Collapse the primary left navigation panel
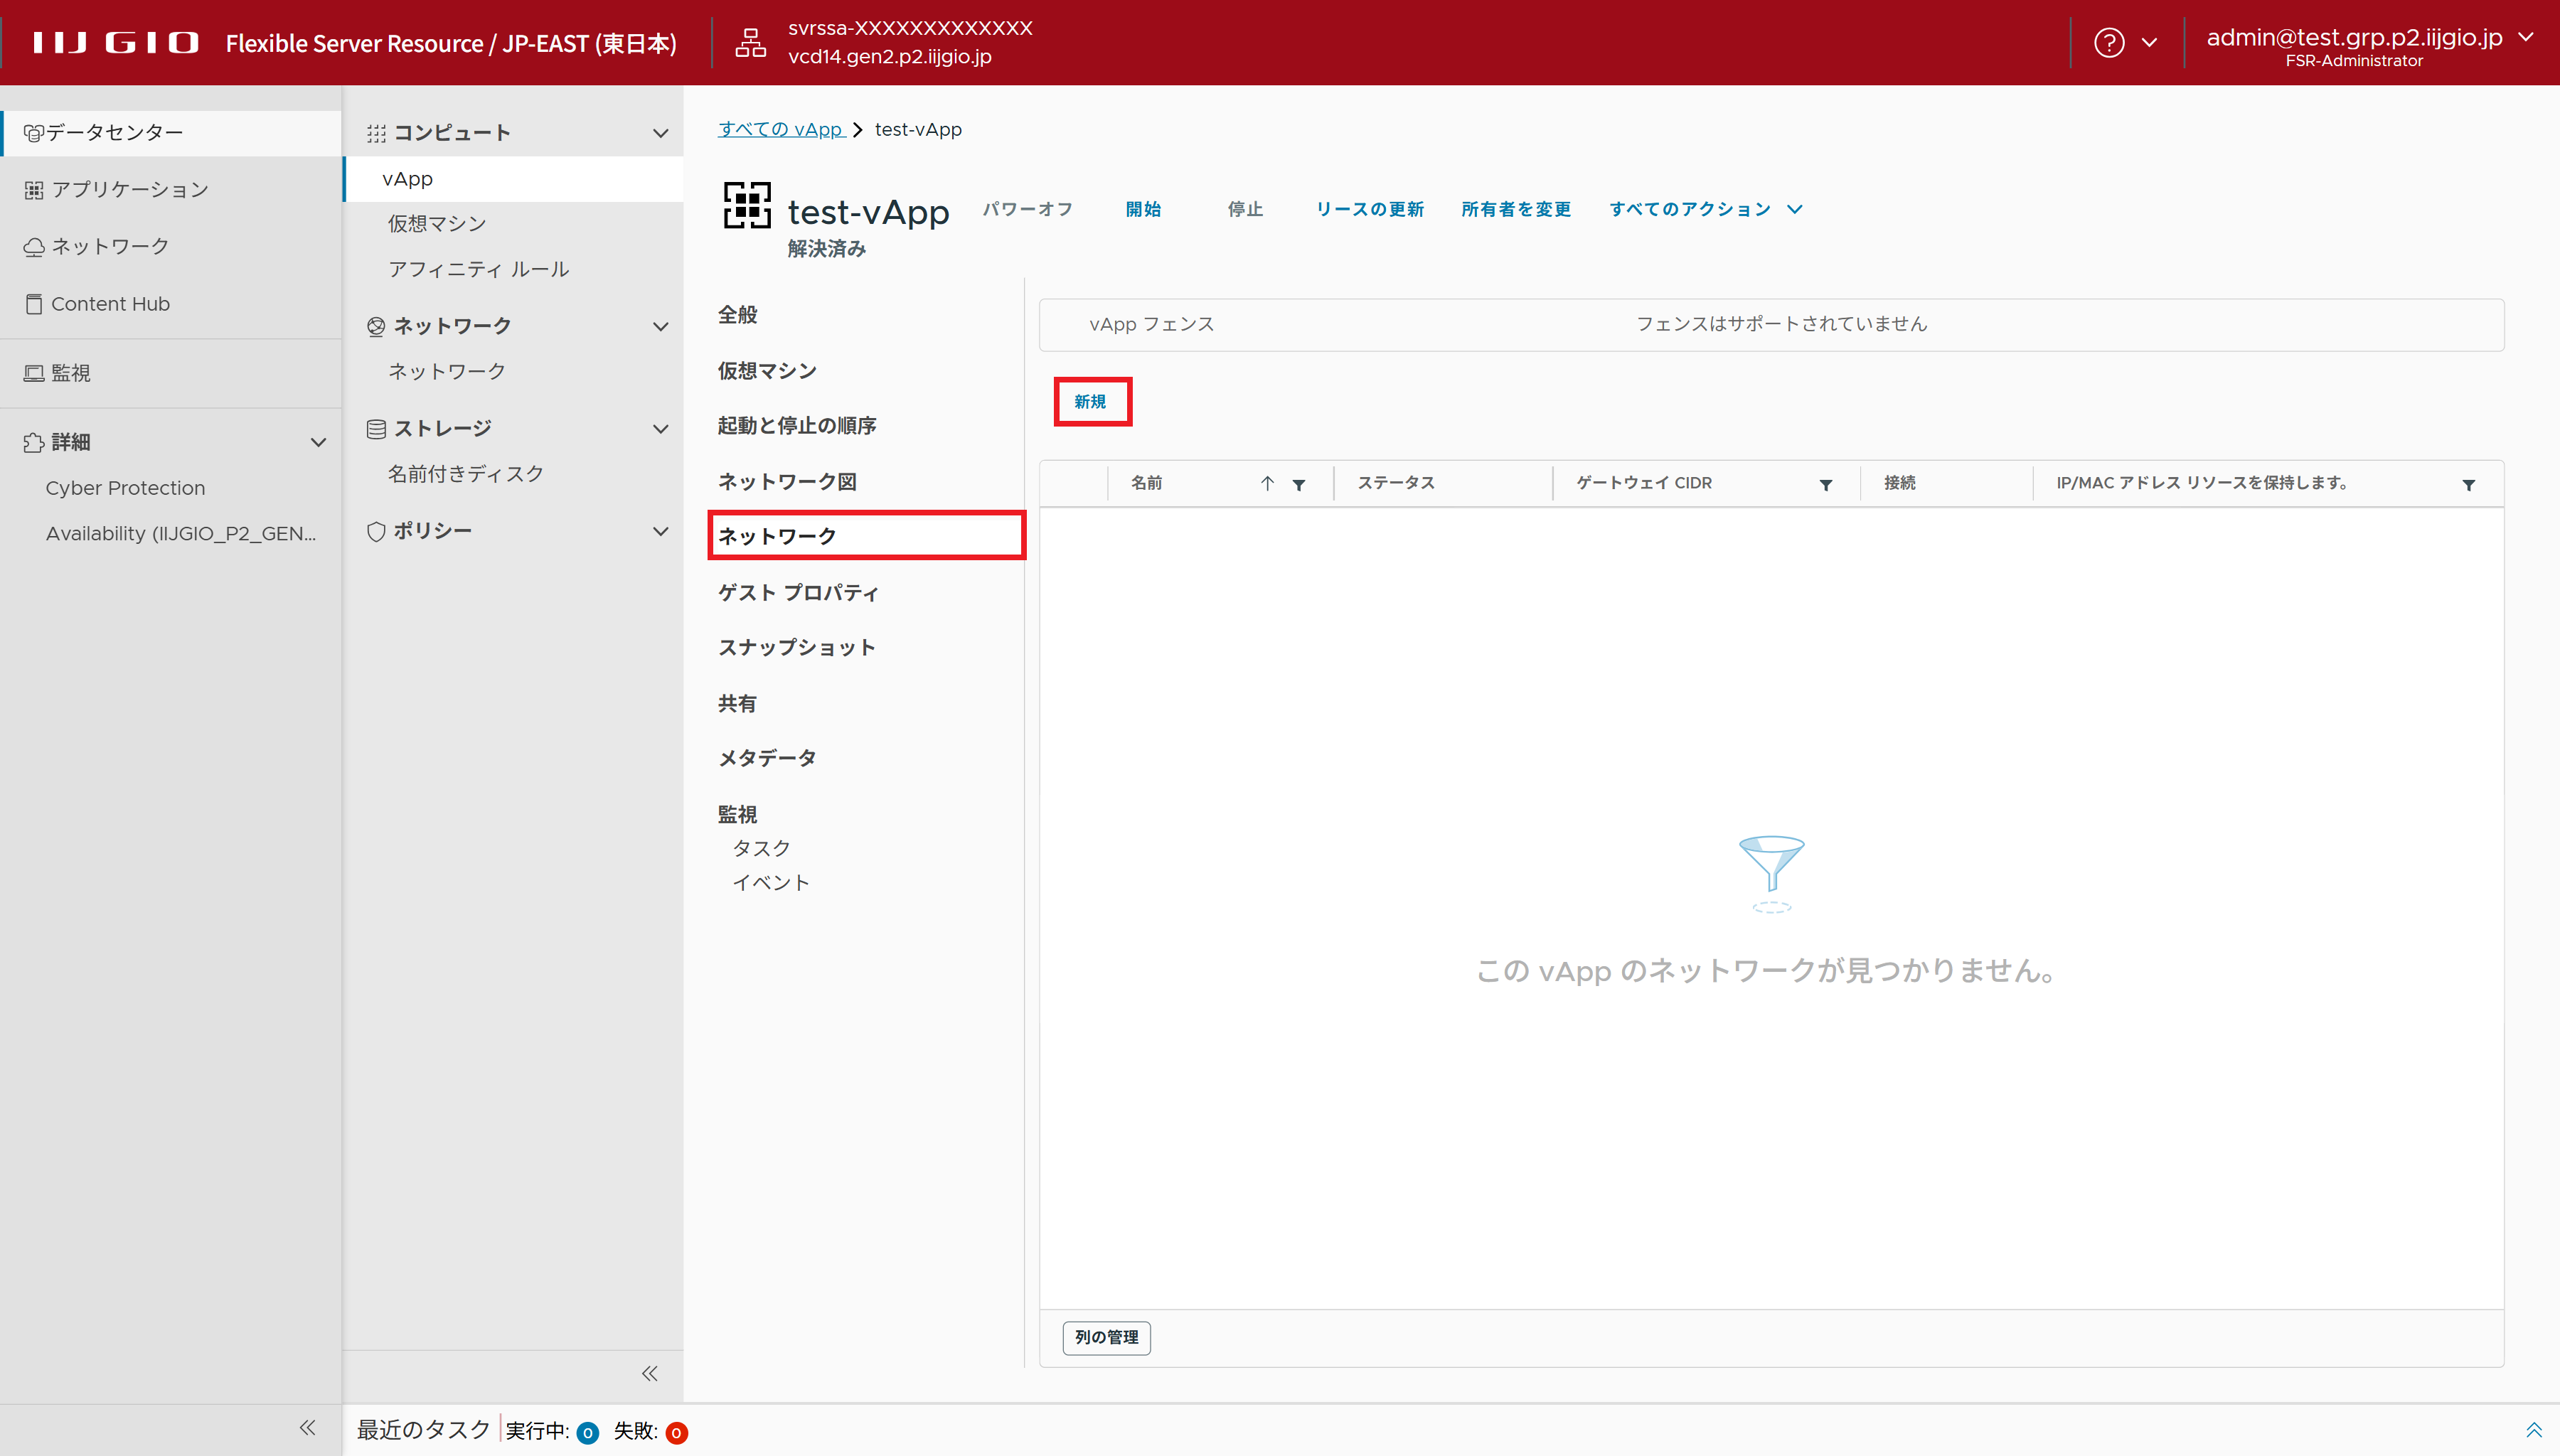 (x=307, y=1428)
